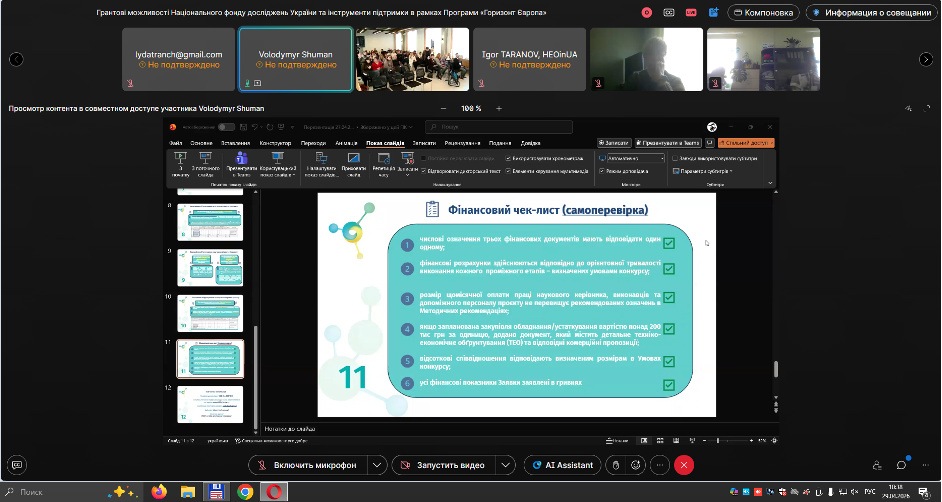Open the Компоновка layout menu

762,13
